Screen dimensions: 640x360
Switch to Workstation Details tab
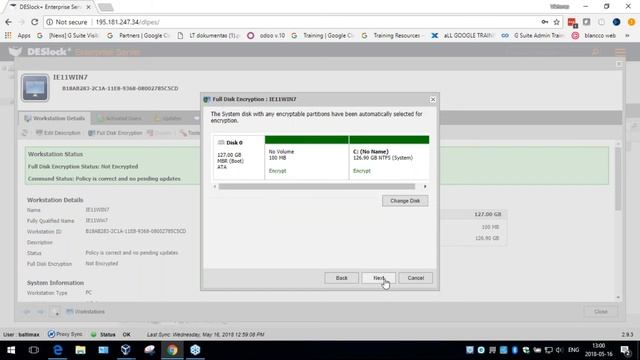coord(55,118)
